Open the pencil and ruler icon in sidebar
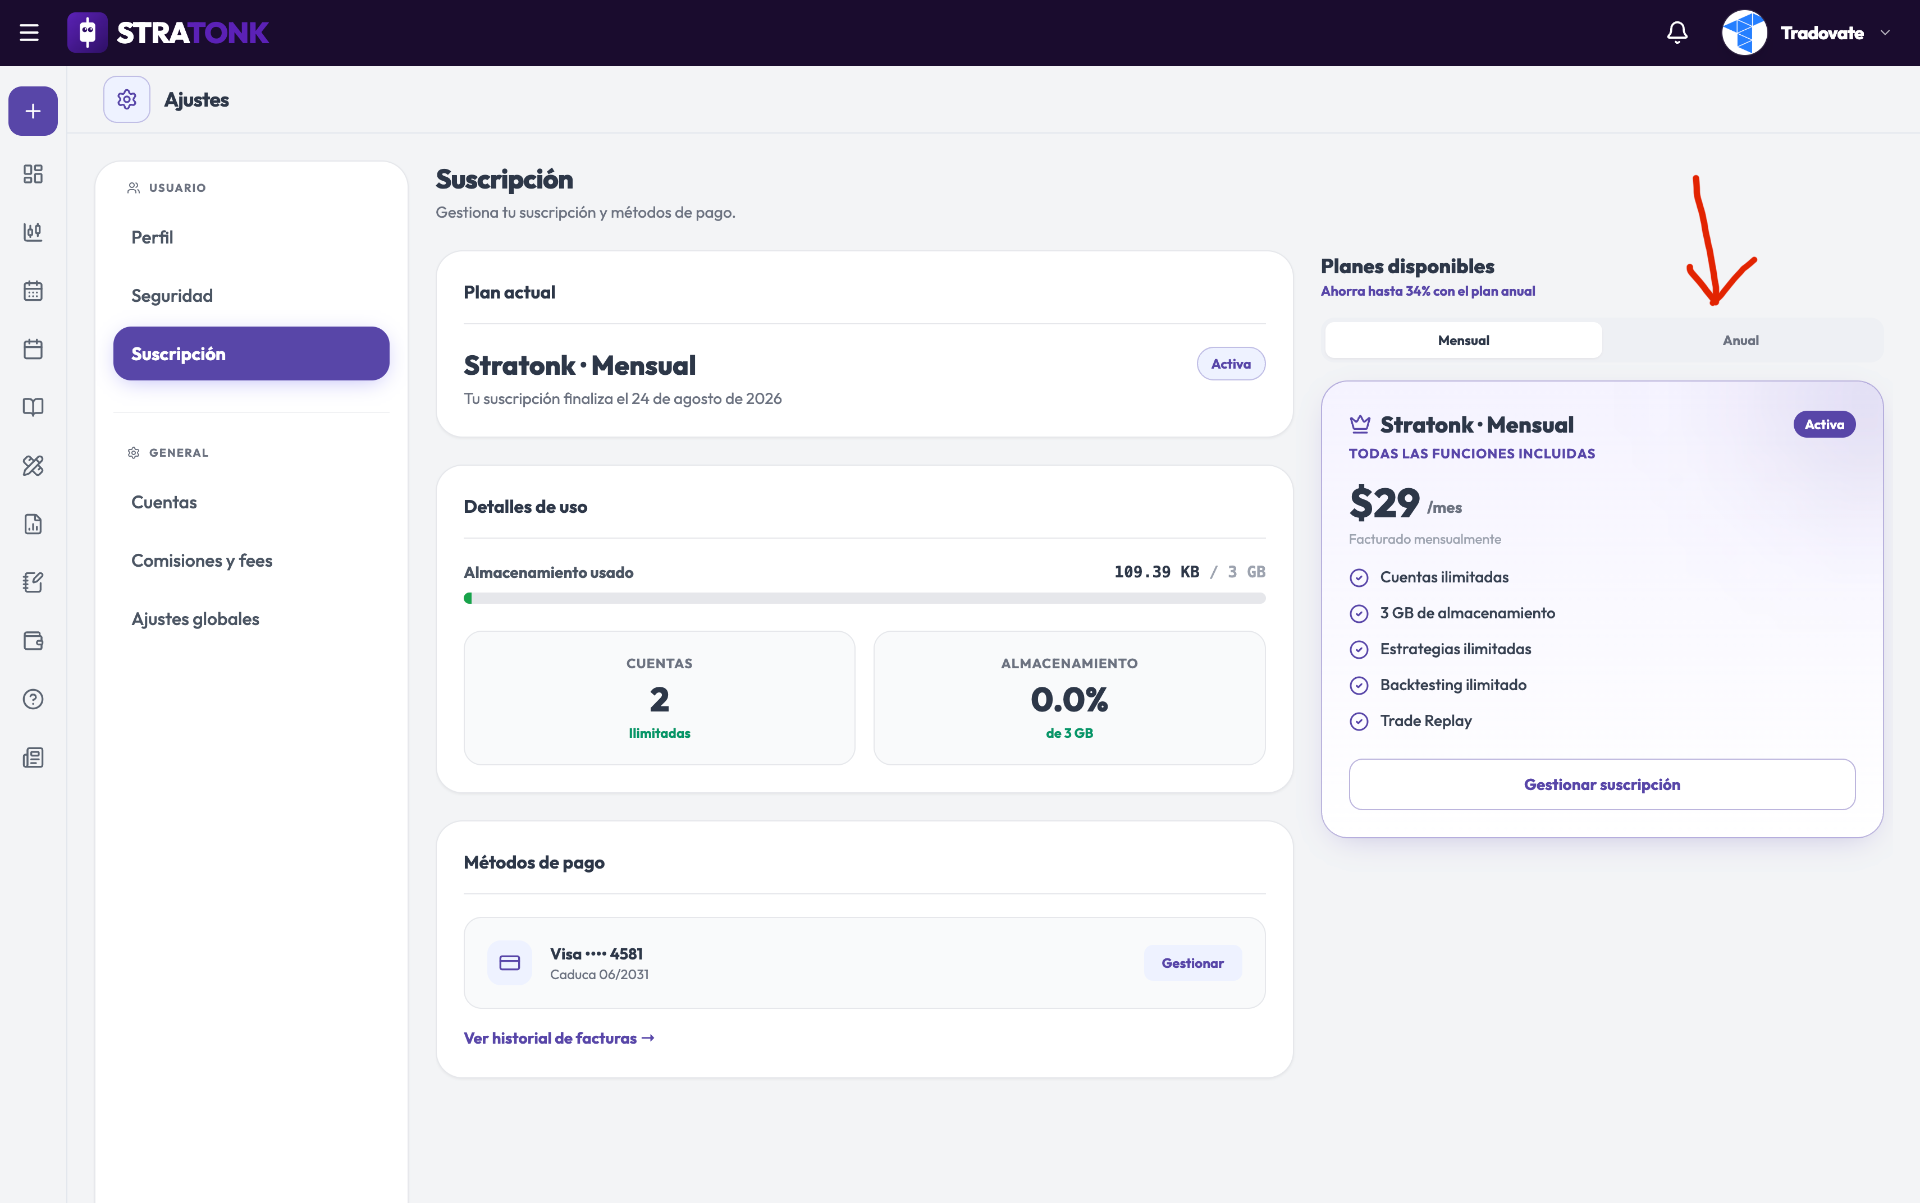The width and height of the screenshot is (1920, 1203). click(33, 466)
